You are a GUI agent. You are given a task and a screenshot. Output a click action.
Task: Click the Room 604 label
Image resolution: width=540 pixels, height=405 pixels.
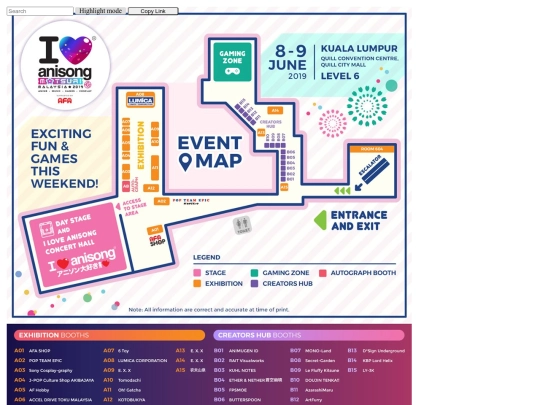[x=372, y=149]
